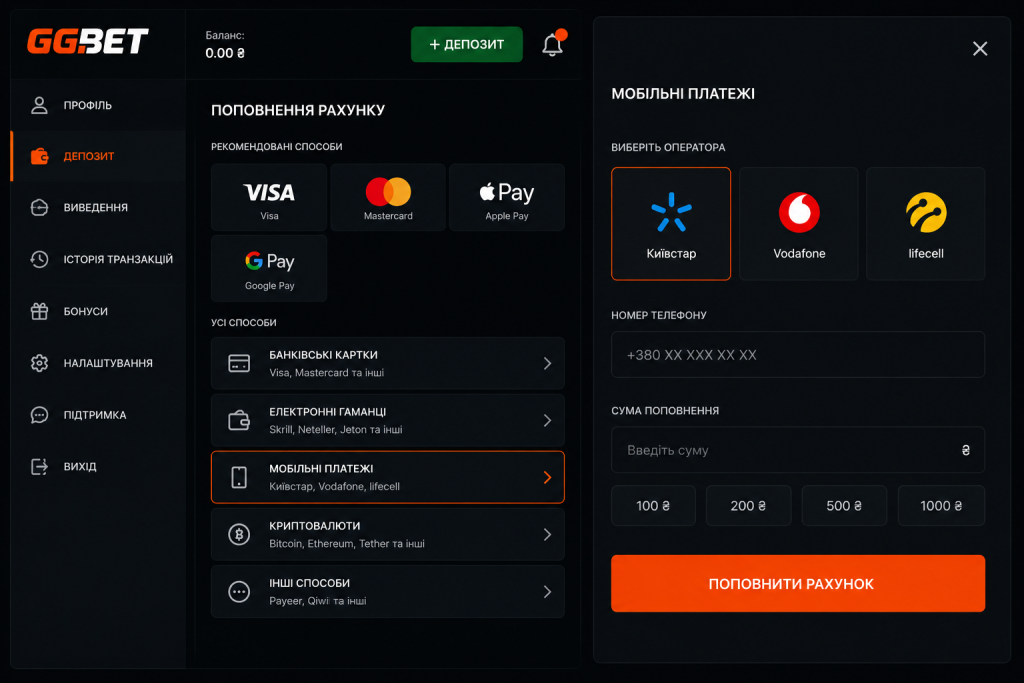Expand МОБІЛЬНІ ПЛАТЕЖІ chevron
The width and height of the screenshot is (1024, 683).
(547, 477)
